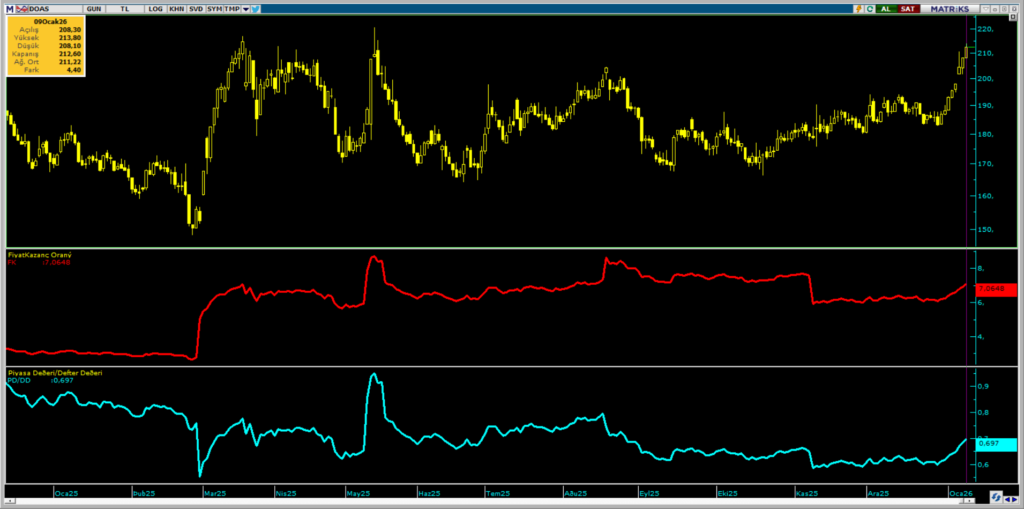
Task: Open the SYM menu item
Action: point(215,8)
